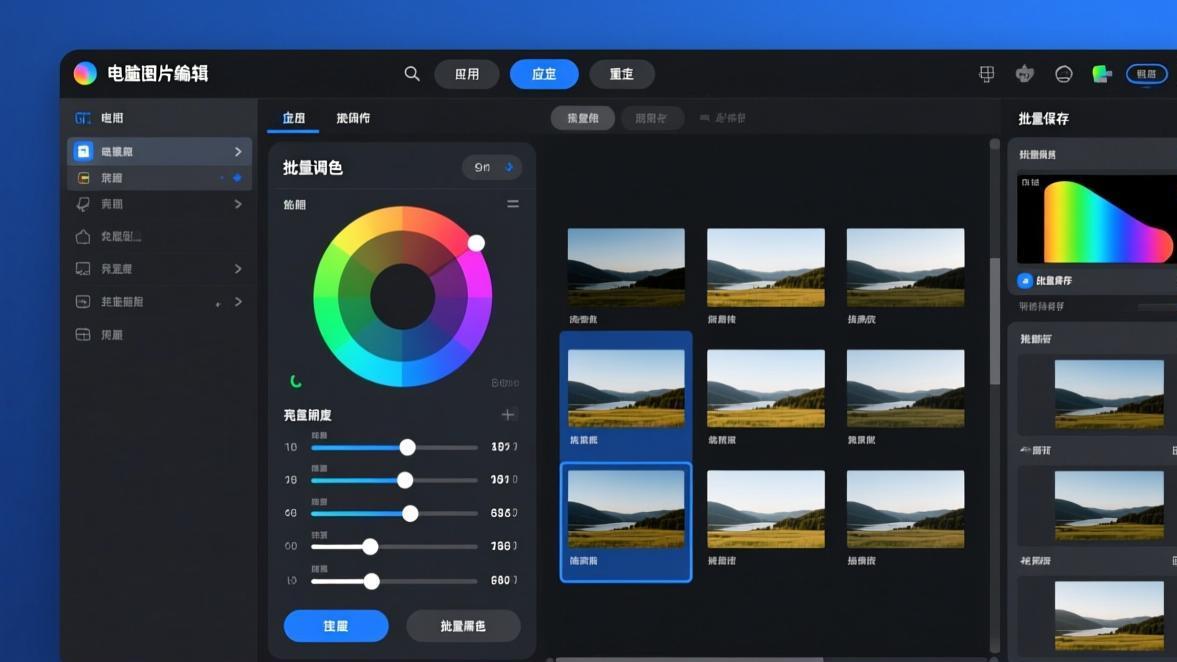Expand the monitor item's chevron in sidebar
Viewport: 1177px width, 662px height.
click(x=238, y=269)
